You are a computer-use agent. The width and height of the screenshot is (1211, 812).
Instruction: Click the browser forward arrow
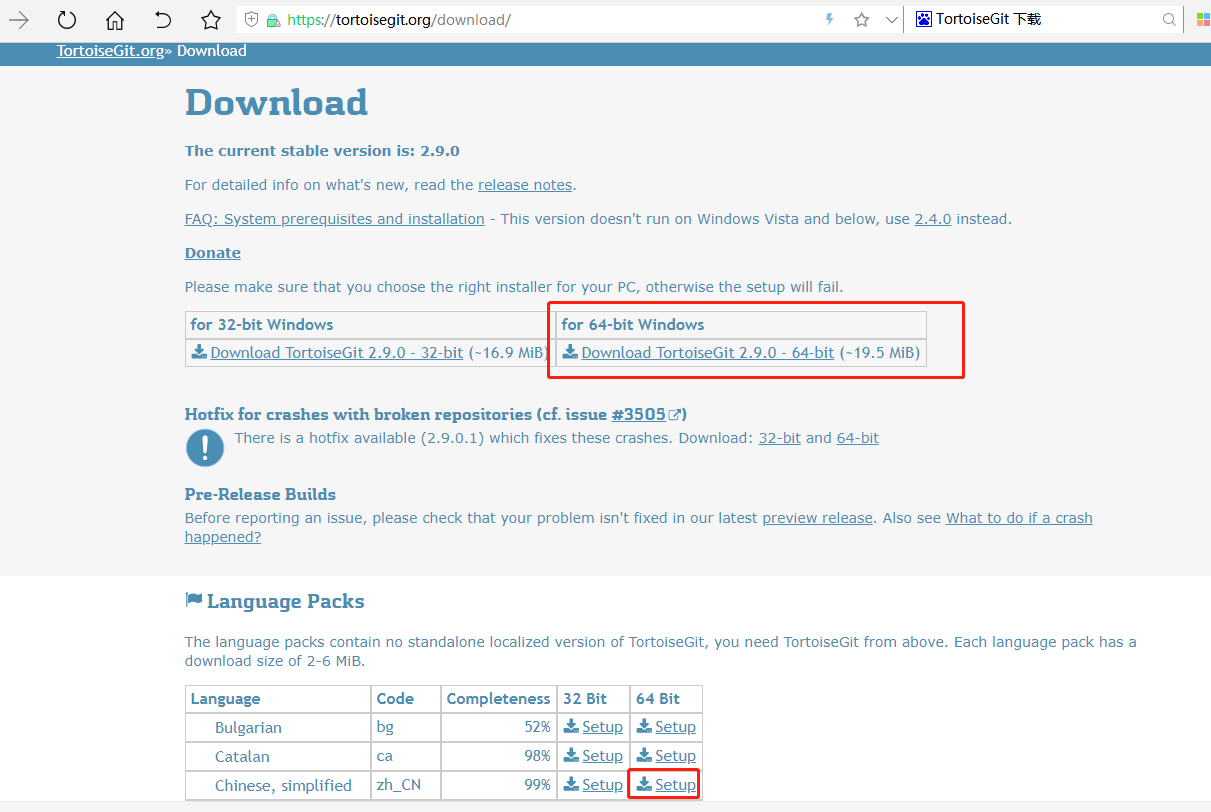click(x=19, y=19)
